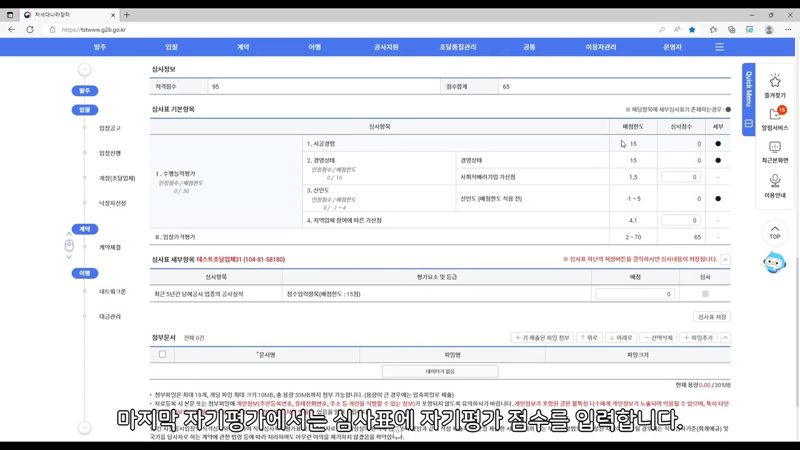Go back using browser back arrow
The image size is (800, 450).
pos(11,30)
